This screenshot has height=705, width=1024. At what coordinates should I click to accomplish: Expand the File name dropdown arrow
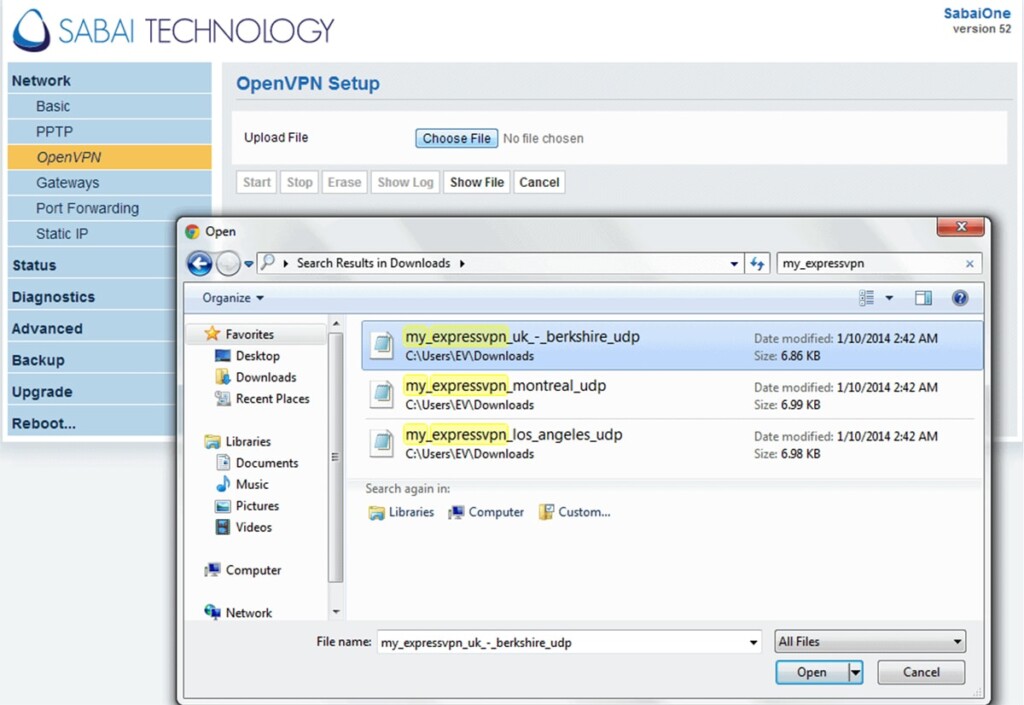click(754, 642)
